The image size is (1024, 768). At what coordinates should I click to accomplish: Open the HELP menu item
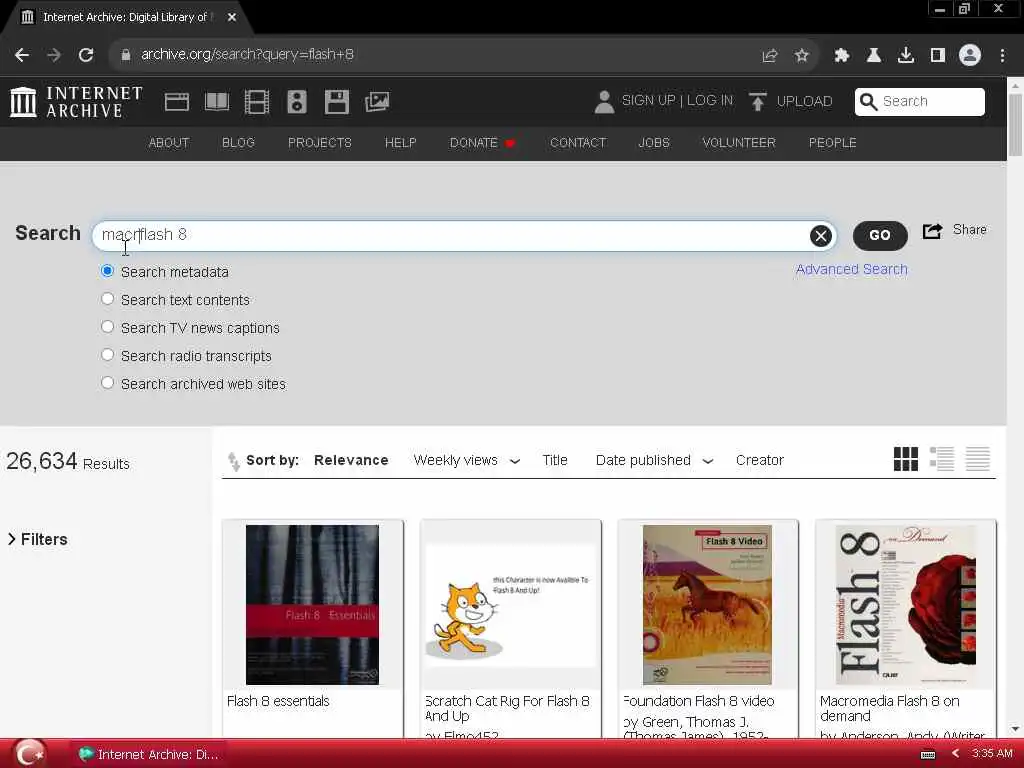400,143
